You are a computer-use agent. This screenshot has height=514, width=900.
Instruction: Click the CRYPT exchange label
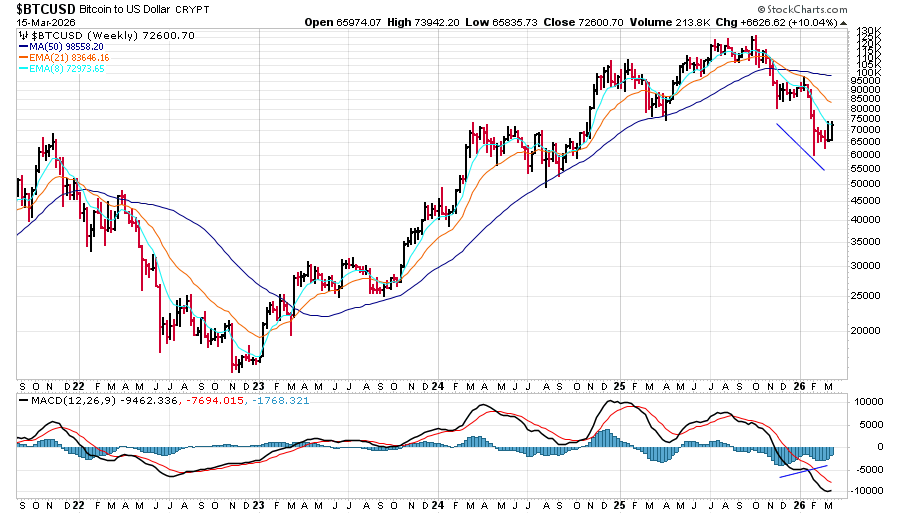192,10
